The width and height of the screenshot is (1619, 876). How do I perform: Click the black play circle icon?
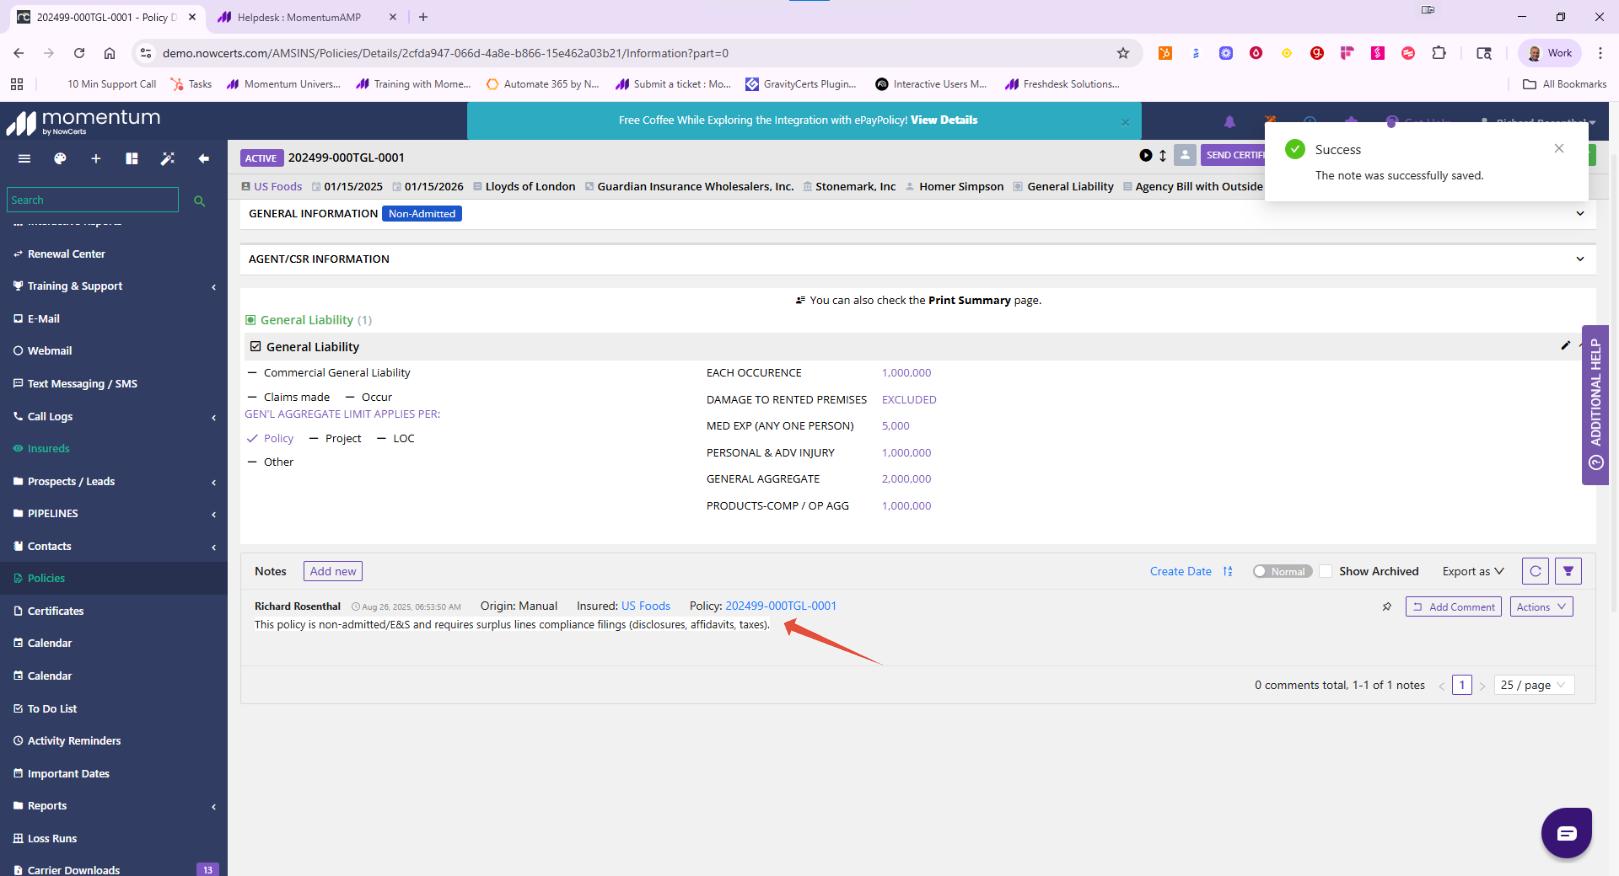click(x=1146, y=155)
